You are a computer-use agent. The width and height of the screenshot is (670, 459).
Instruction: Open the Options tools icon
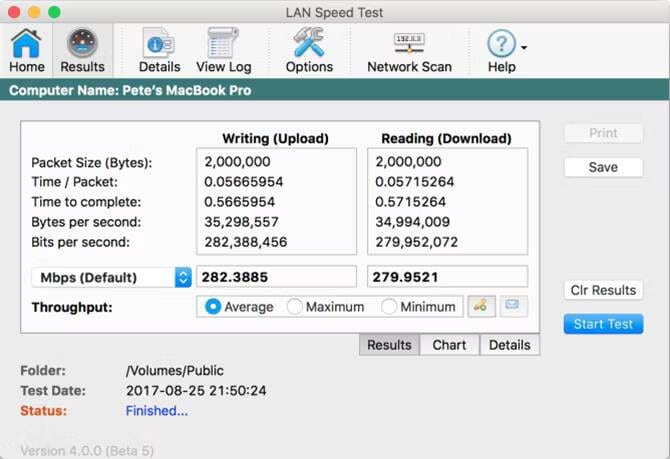[x=309, y=50]
